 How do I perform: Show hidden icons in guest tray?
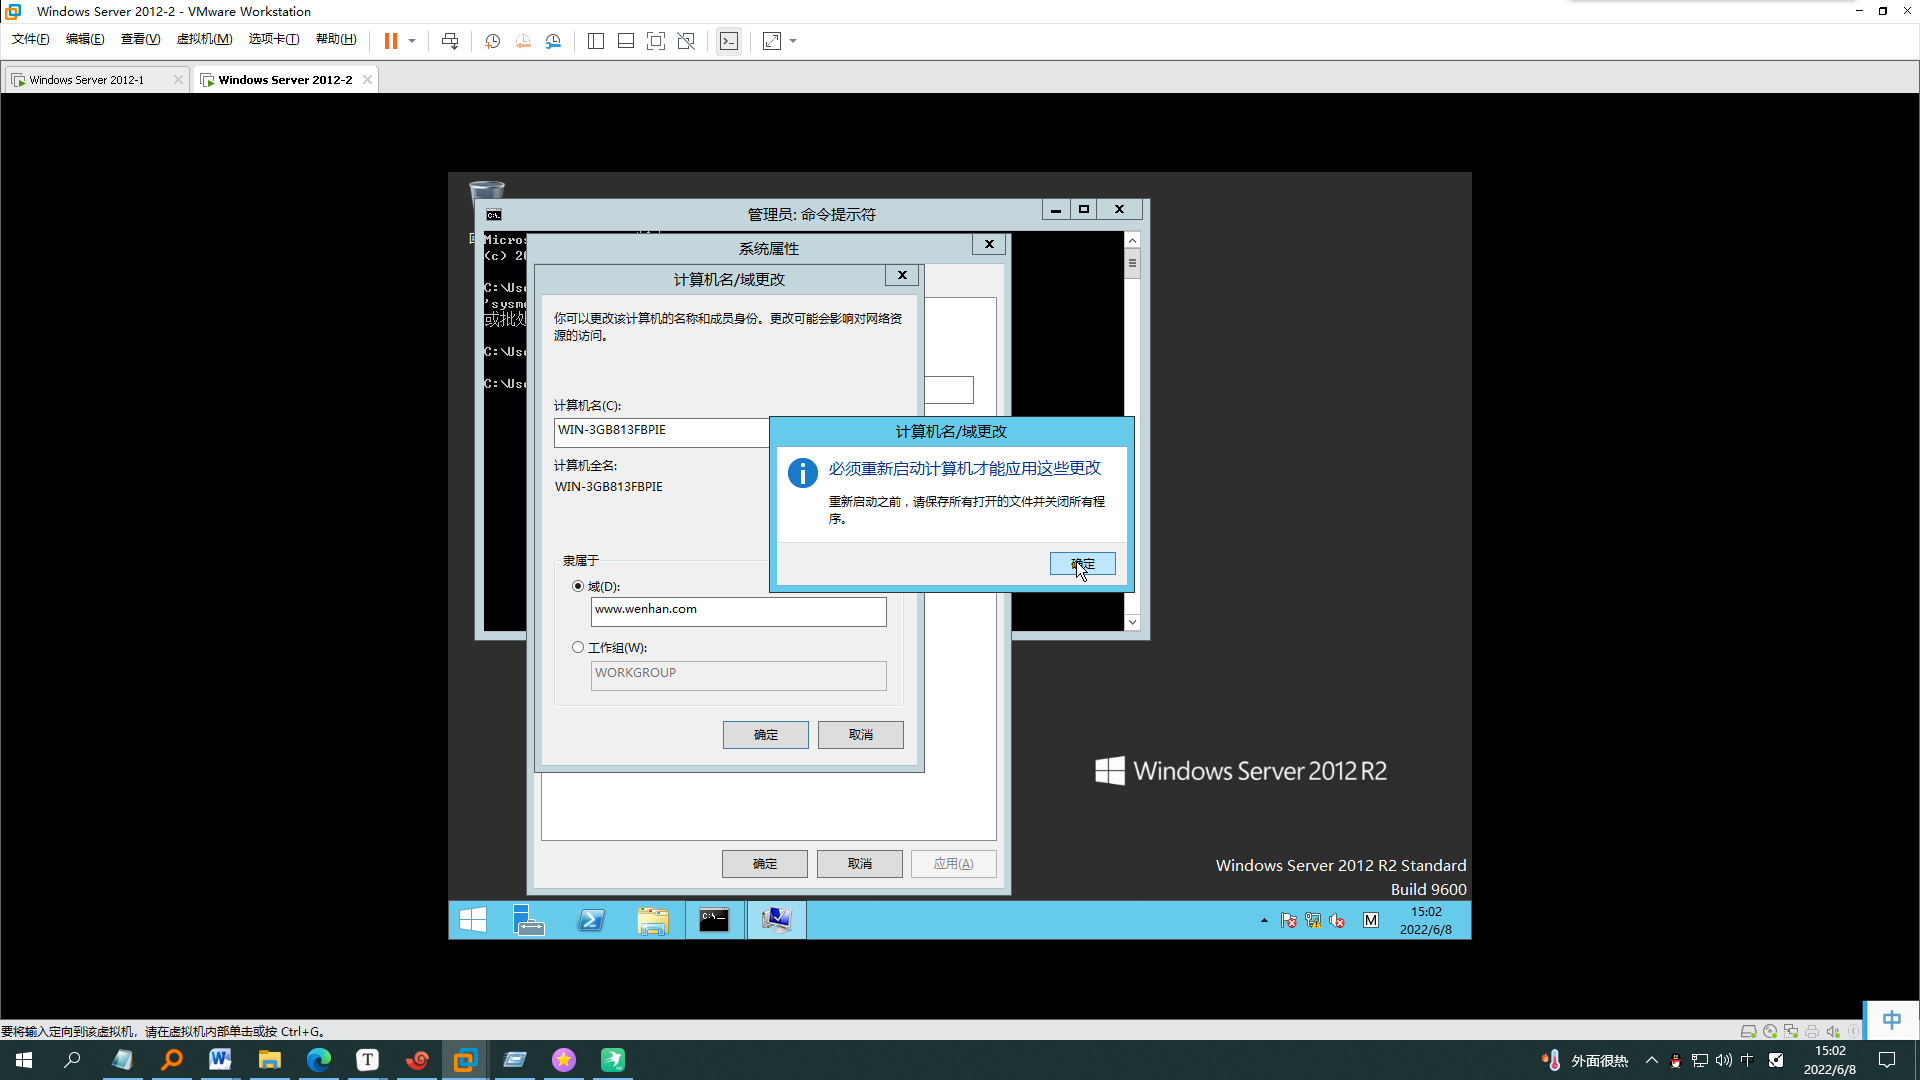[x=1264, y=920]
